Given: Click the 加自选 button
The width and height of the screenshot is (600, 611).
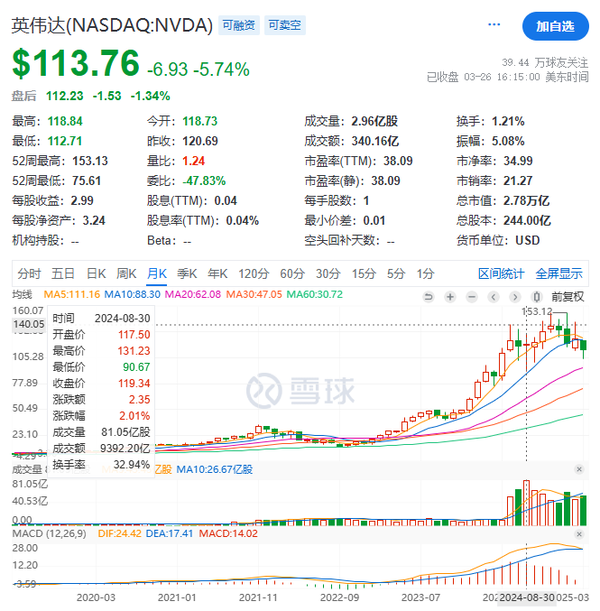Looking at the screenshot, I should 554,26.
